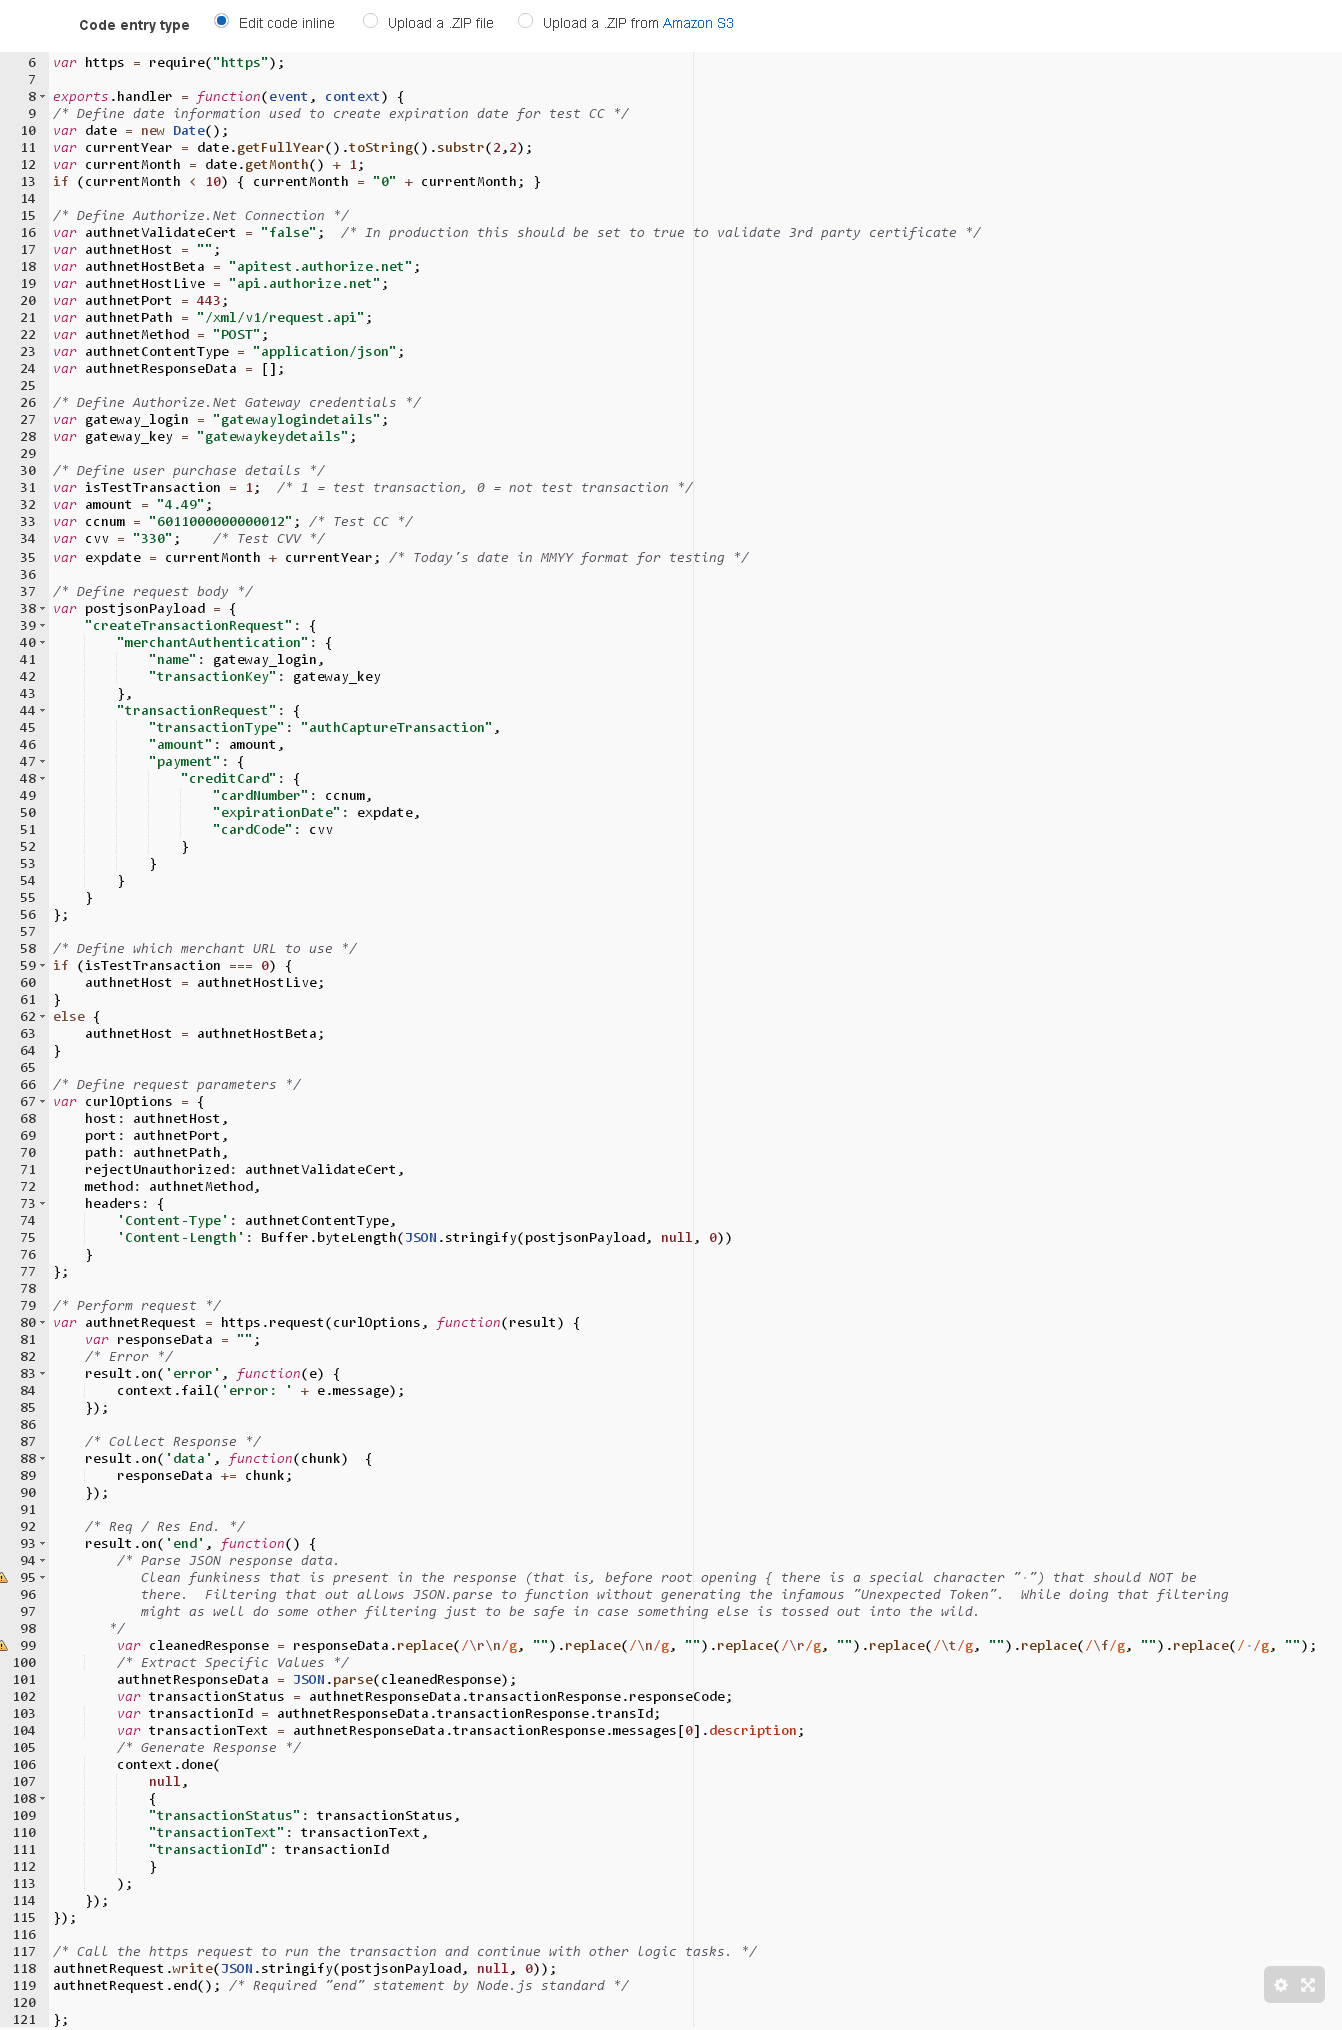
Task: Click warning icon on line 95
Action: click(4, 1577)
